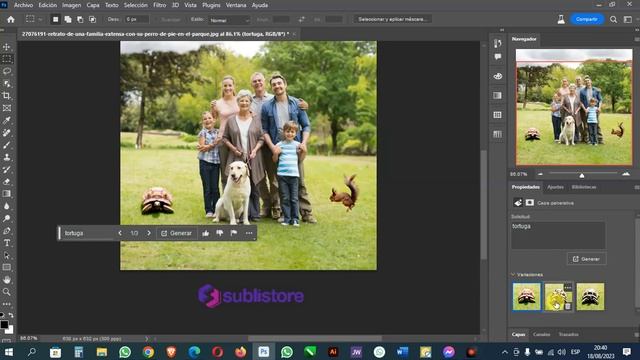Delete the second tortuga variation with trash icon
The height and width of the screenshot is (360, 640).
point(568,306)
